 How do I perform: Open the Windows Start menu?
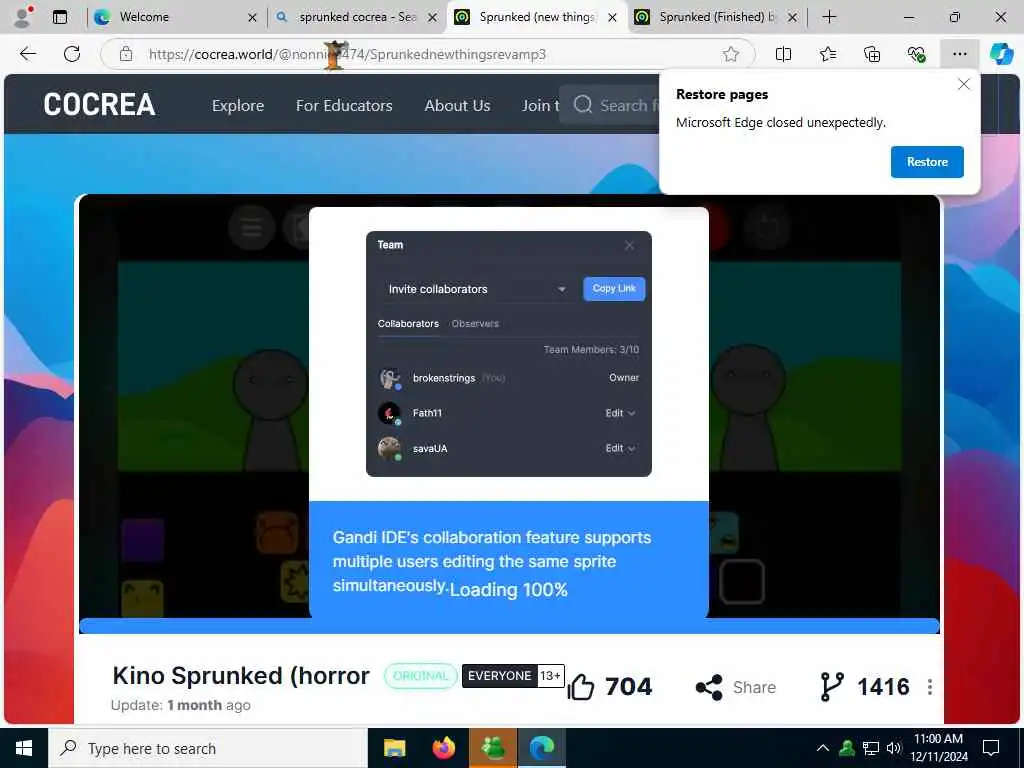click(24, 748)
